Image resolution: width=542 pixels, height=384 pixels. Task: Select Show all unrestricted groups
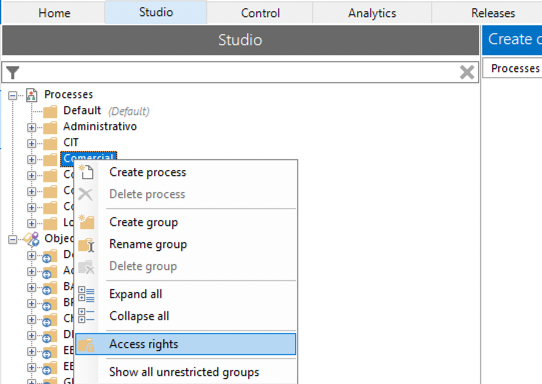[x=184, y=372]
